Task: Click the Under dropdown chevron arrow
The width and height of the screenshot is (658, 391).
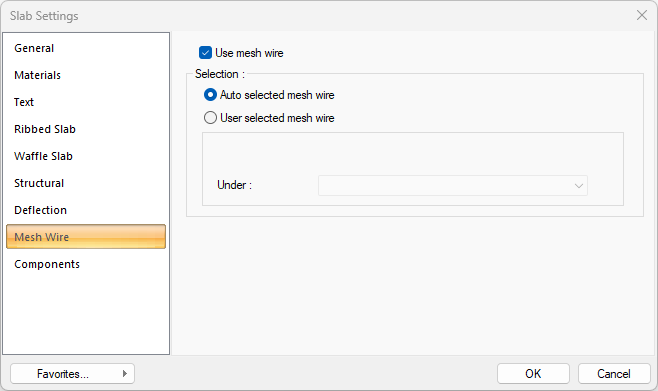Action: pyautogui.click(x=579, y=186)
